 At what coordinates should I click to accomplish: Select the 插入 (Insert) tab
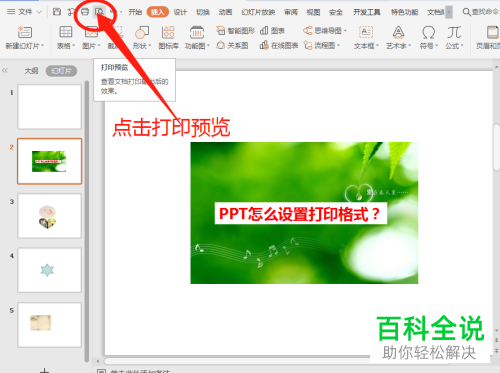click(158, 12)
